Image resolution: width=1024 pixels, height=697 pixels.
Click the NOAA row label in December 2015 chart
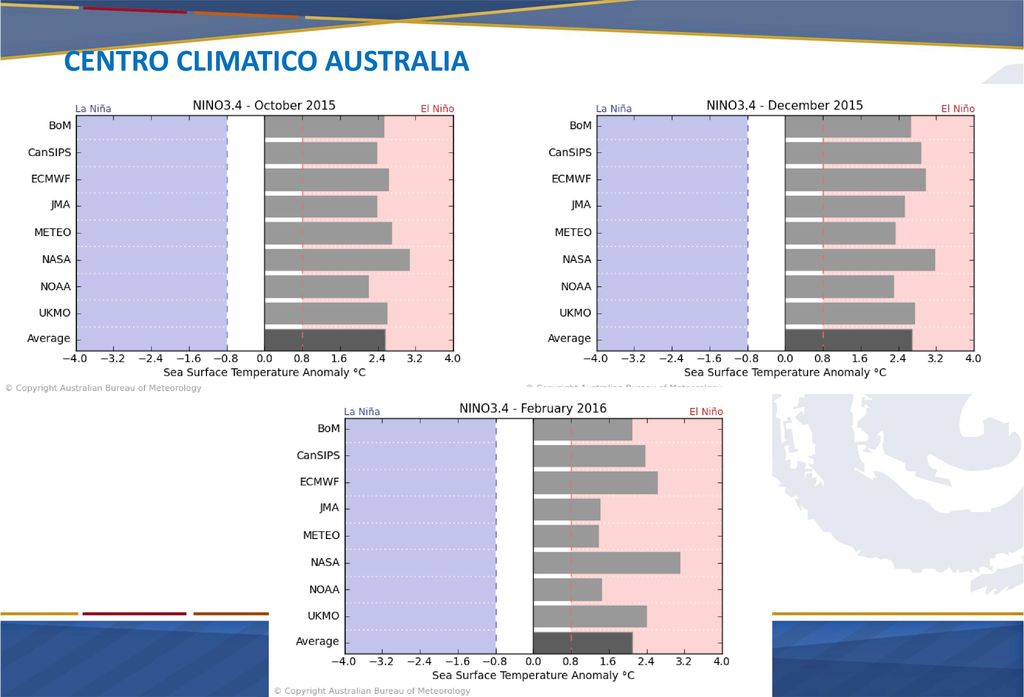click(575, 287)
